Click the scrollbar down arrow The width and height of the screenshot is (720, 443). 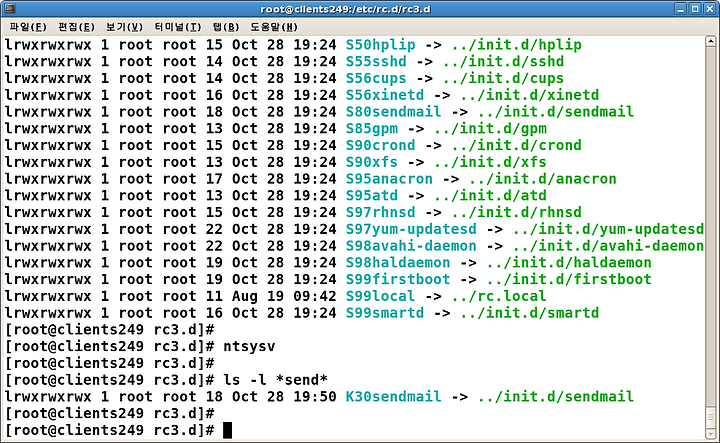coord(710,434)
